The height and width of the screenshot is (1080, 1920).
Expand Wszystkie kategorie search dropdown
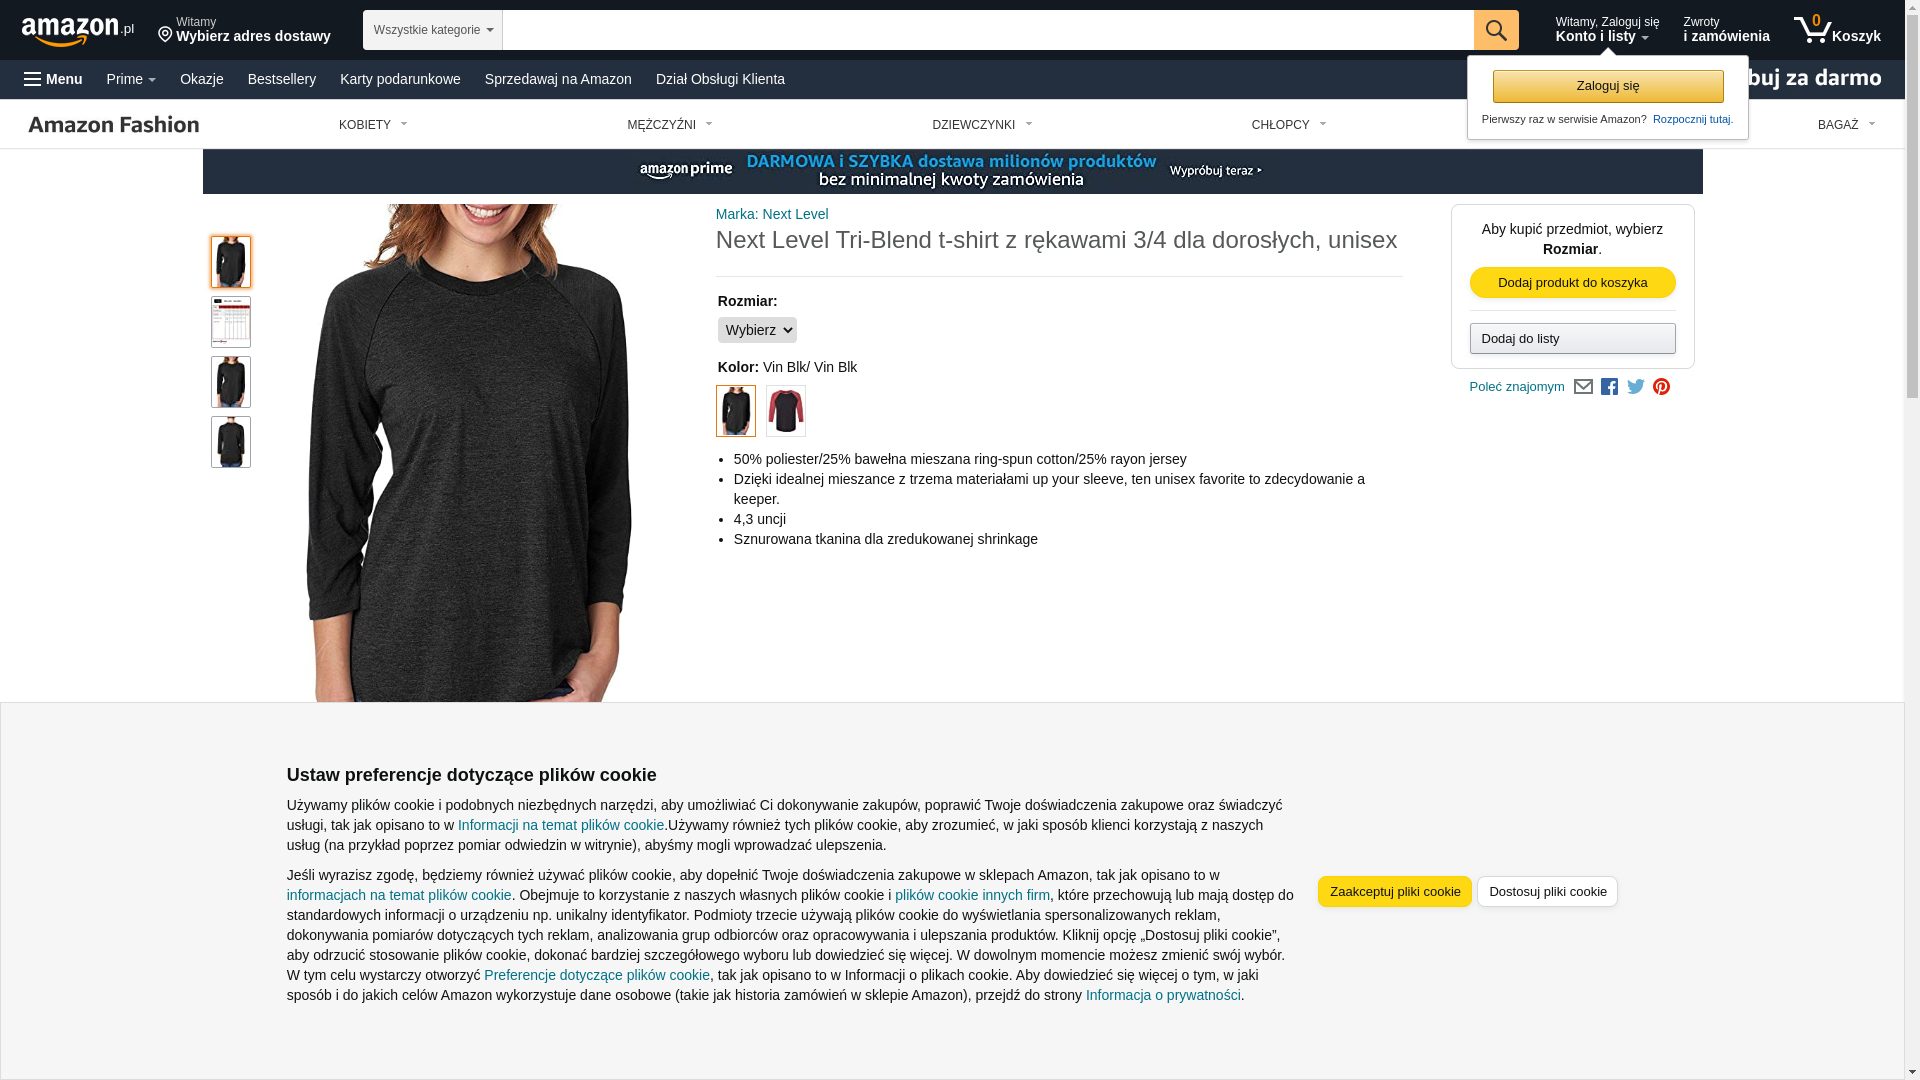tap(433, 30)
